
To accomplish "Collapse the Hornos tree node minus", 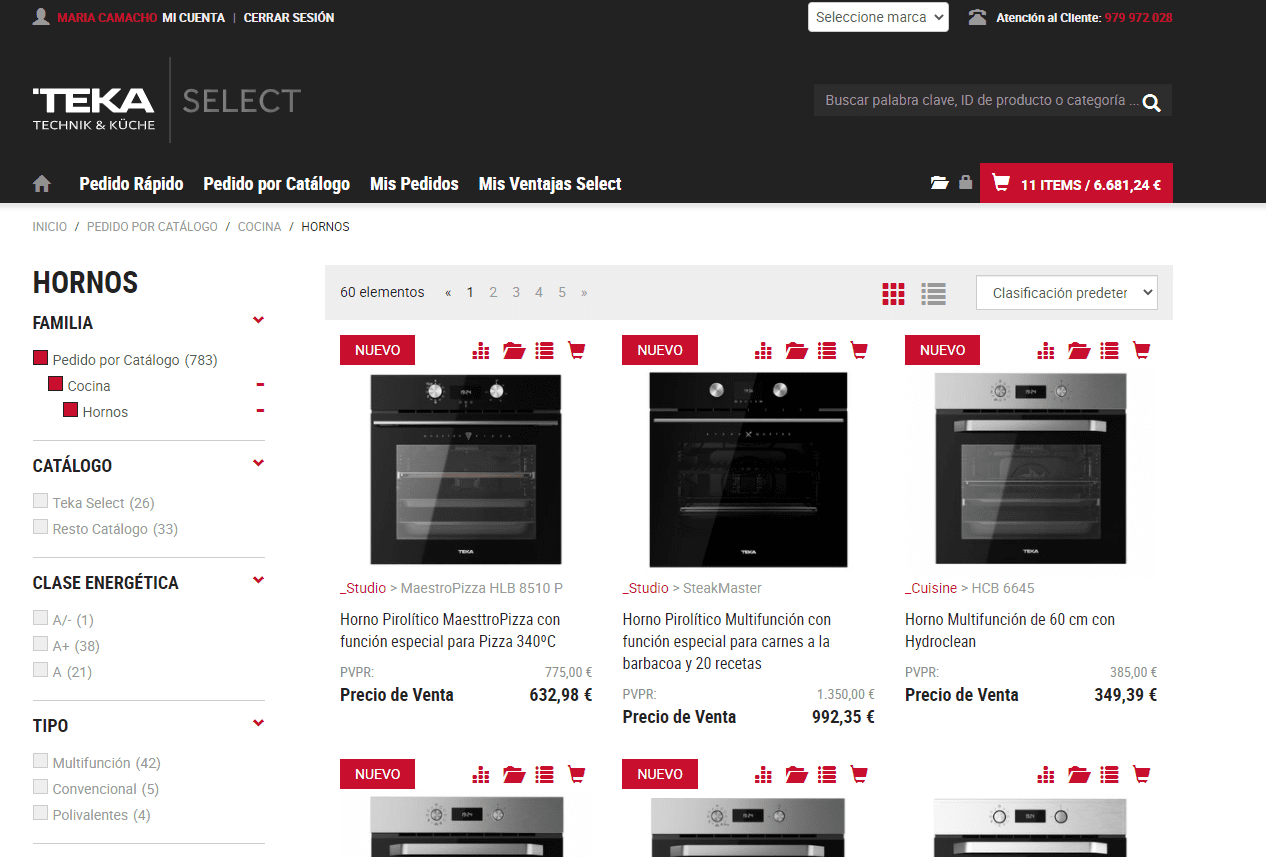I will [260, 411].
